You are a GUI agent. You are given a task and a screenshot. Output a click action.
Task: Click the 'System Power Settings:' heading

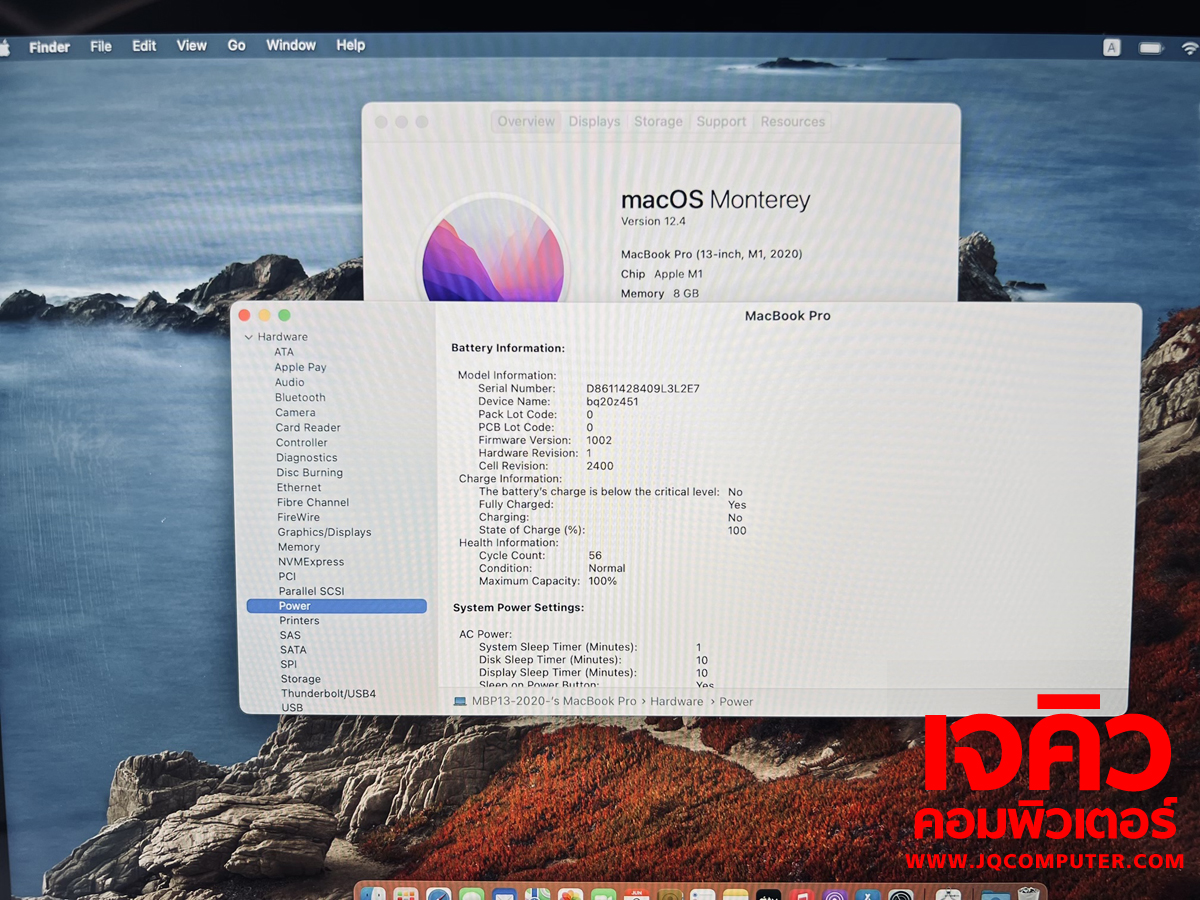[x=518, y=607]
